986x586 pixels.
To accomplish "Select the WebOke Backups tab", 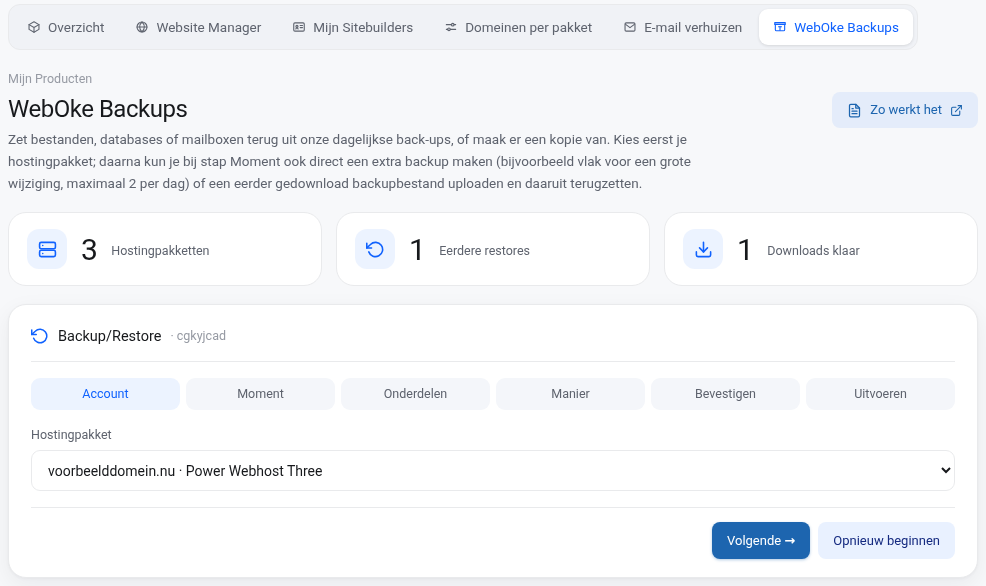I will tap(836, 28).
